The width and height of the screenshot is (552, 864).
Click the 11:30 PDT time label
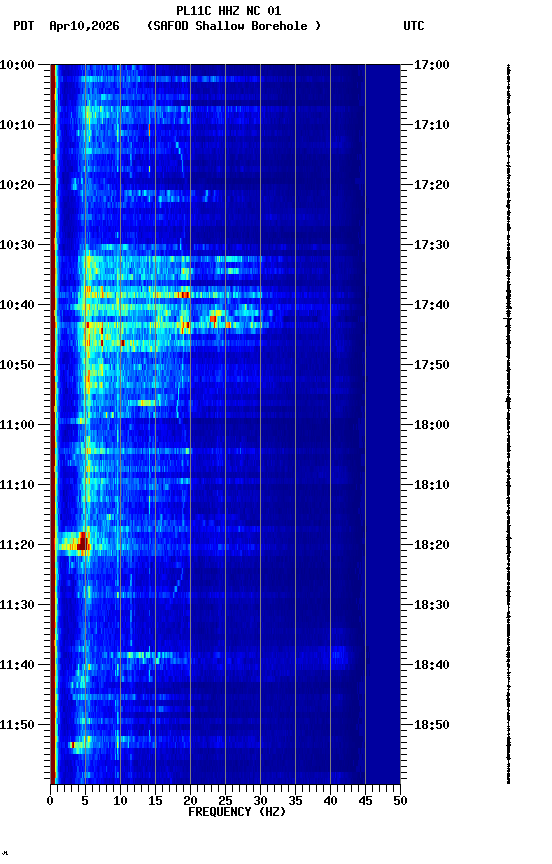(x=17, y=605)
